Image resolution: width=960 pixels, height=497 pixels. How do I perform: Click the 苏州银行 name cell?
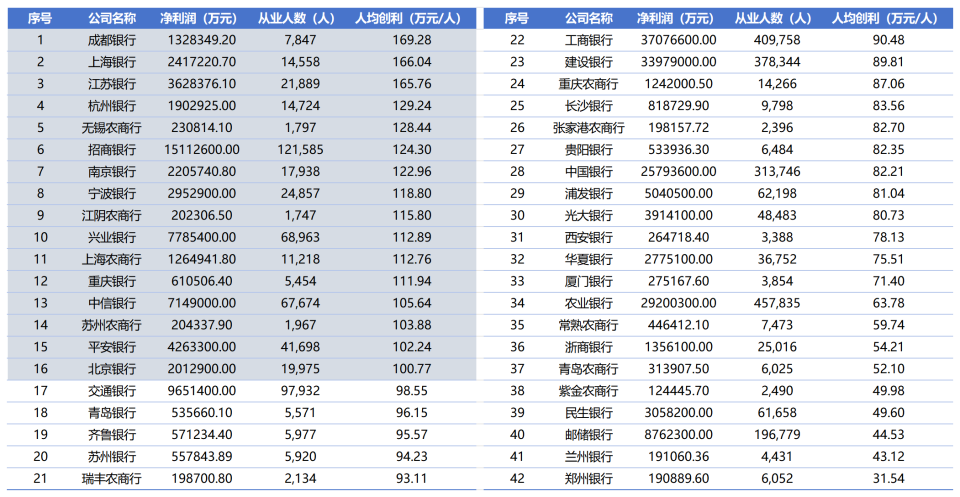[x=111, y=457]
